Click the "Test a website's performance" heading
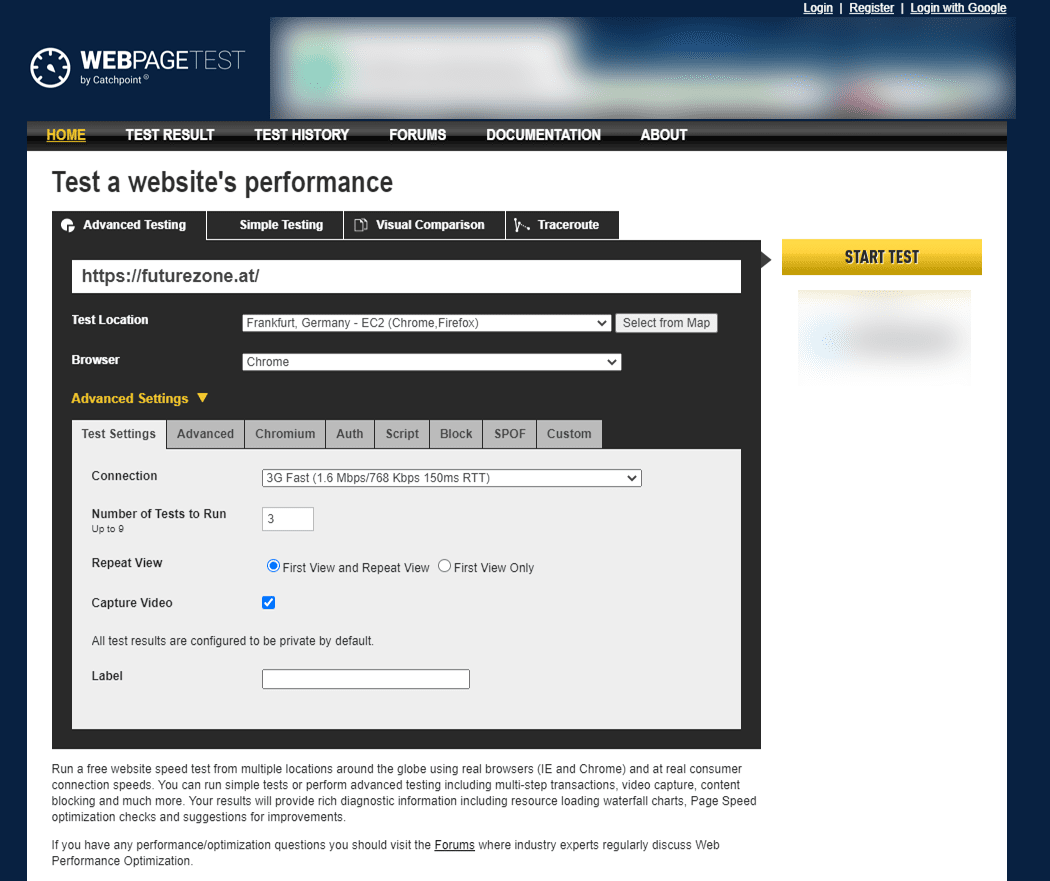 tap(222, 183)
